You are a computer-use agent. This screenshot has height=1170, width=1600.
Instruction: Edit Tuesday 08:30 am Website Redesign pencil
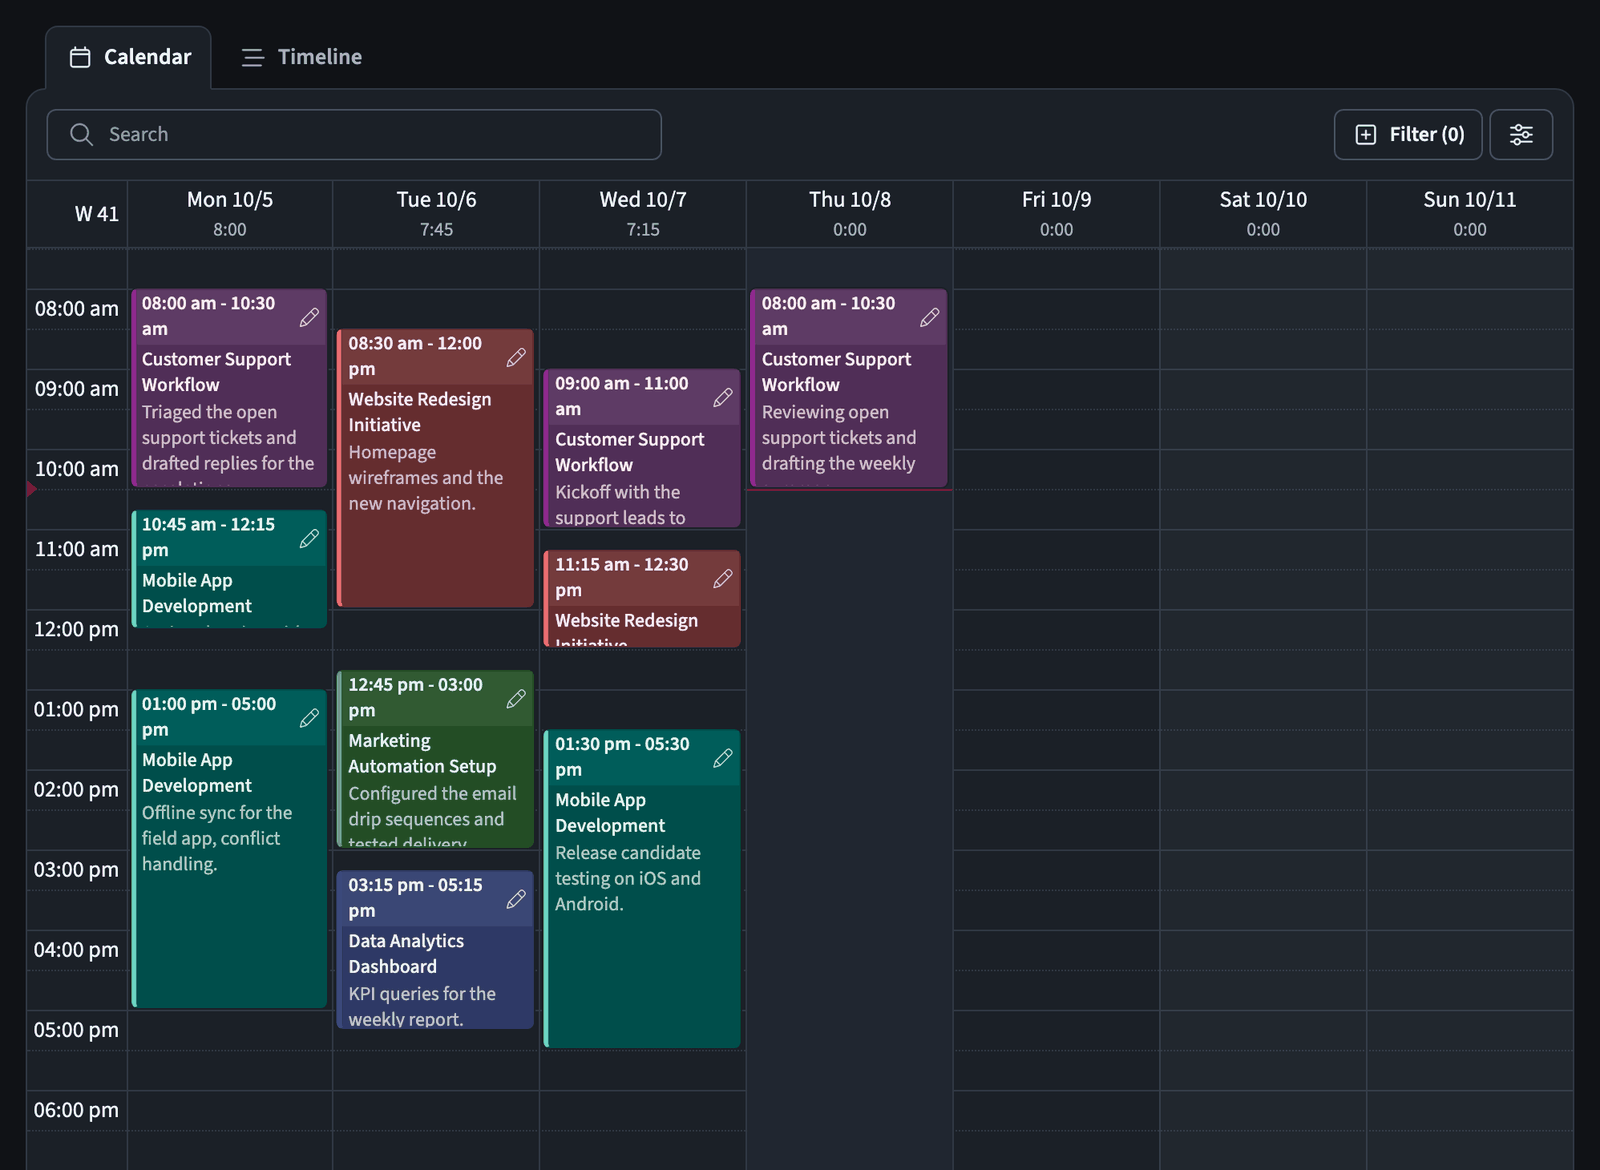click(x=516, y=357)
